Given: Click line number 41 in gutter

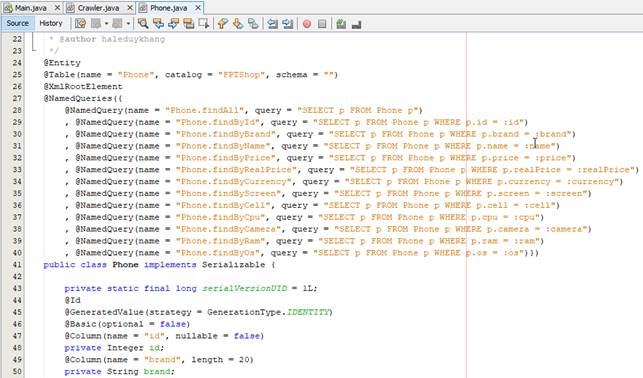Looking at the screenshot, I should coord(17,265).
